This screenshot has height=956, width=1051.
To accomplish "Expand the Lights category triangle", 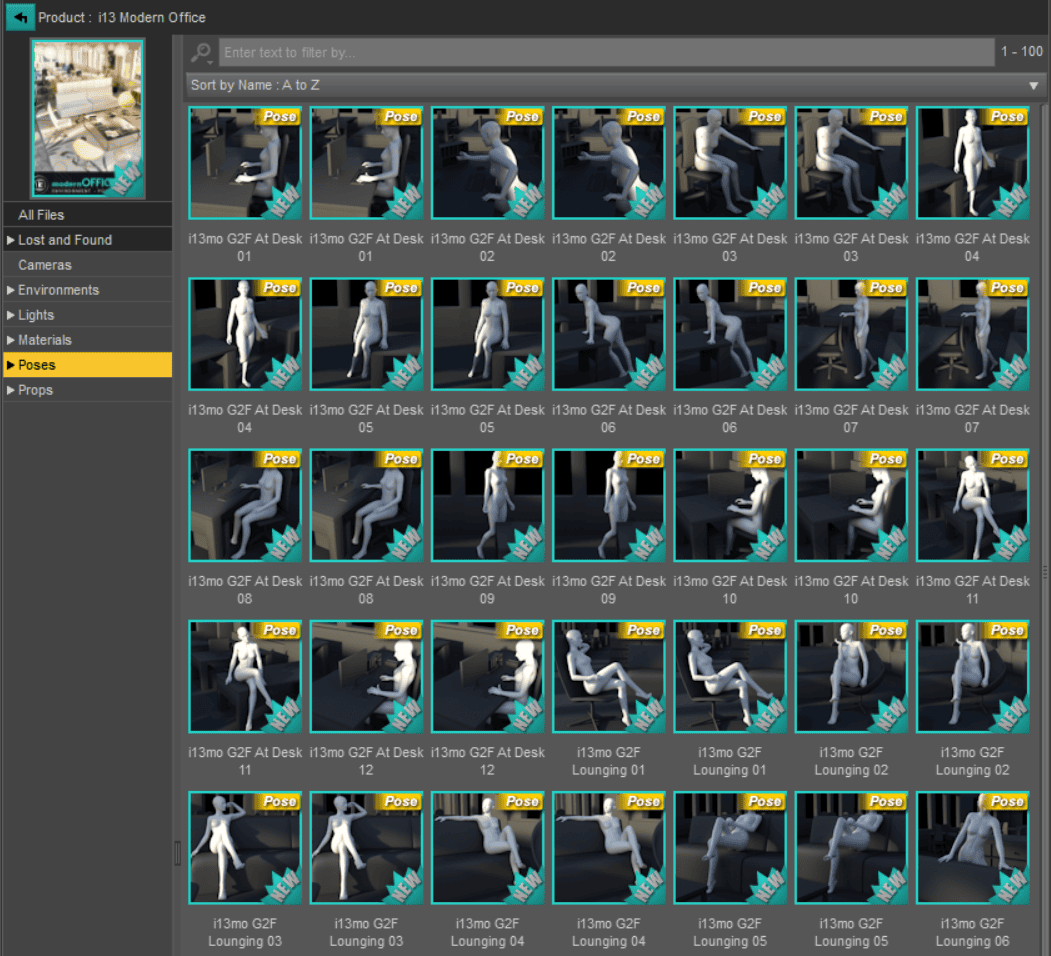I will coord(11,315).
